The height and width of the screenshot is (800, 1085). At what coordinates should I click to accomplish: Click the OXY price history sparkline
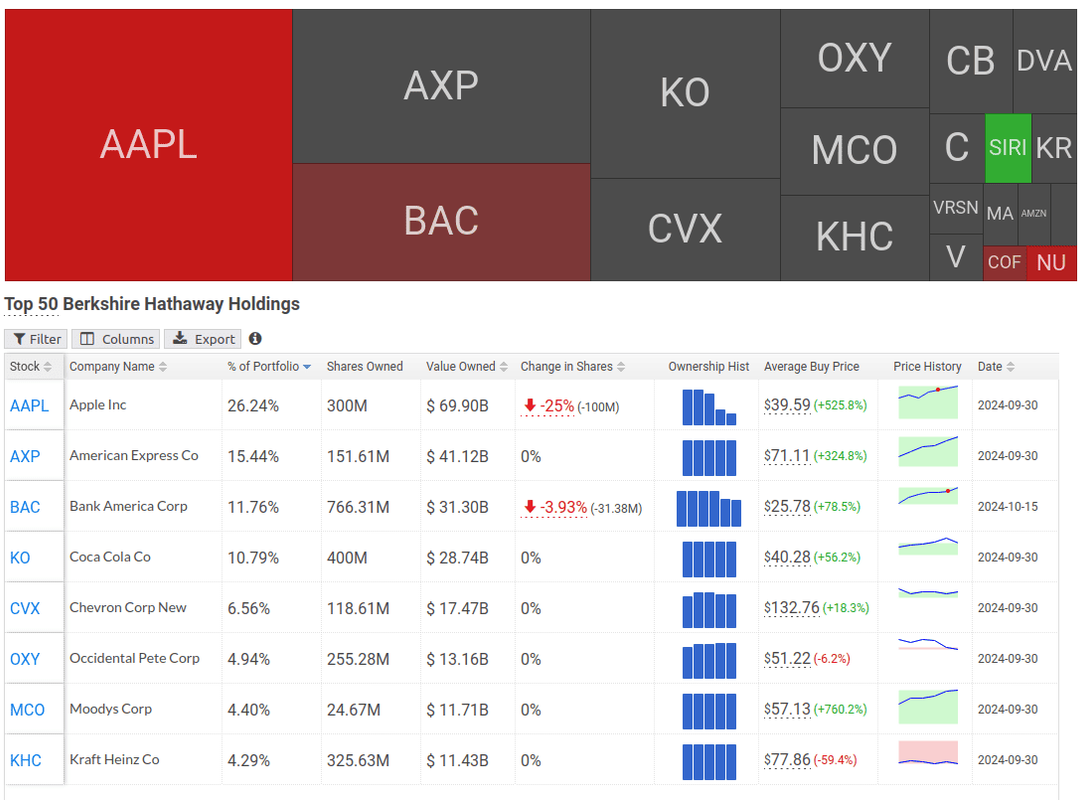point(928,644)
